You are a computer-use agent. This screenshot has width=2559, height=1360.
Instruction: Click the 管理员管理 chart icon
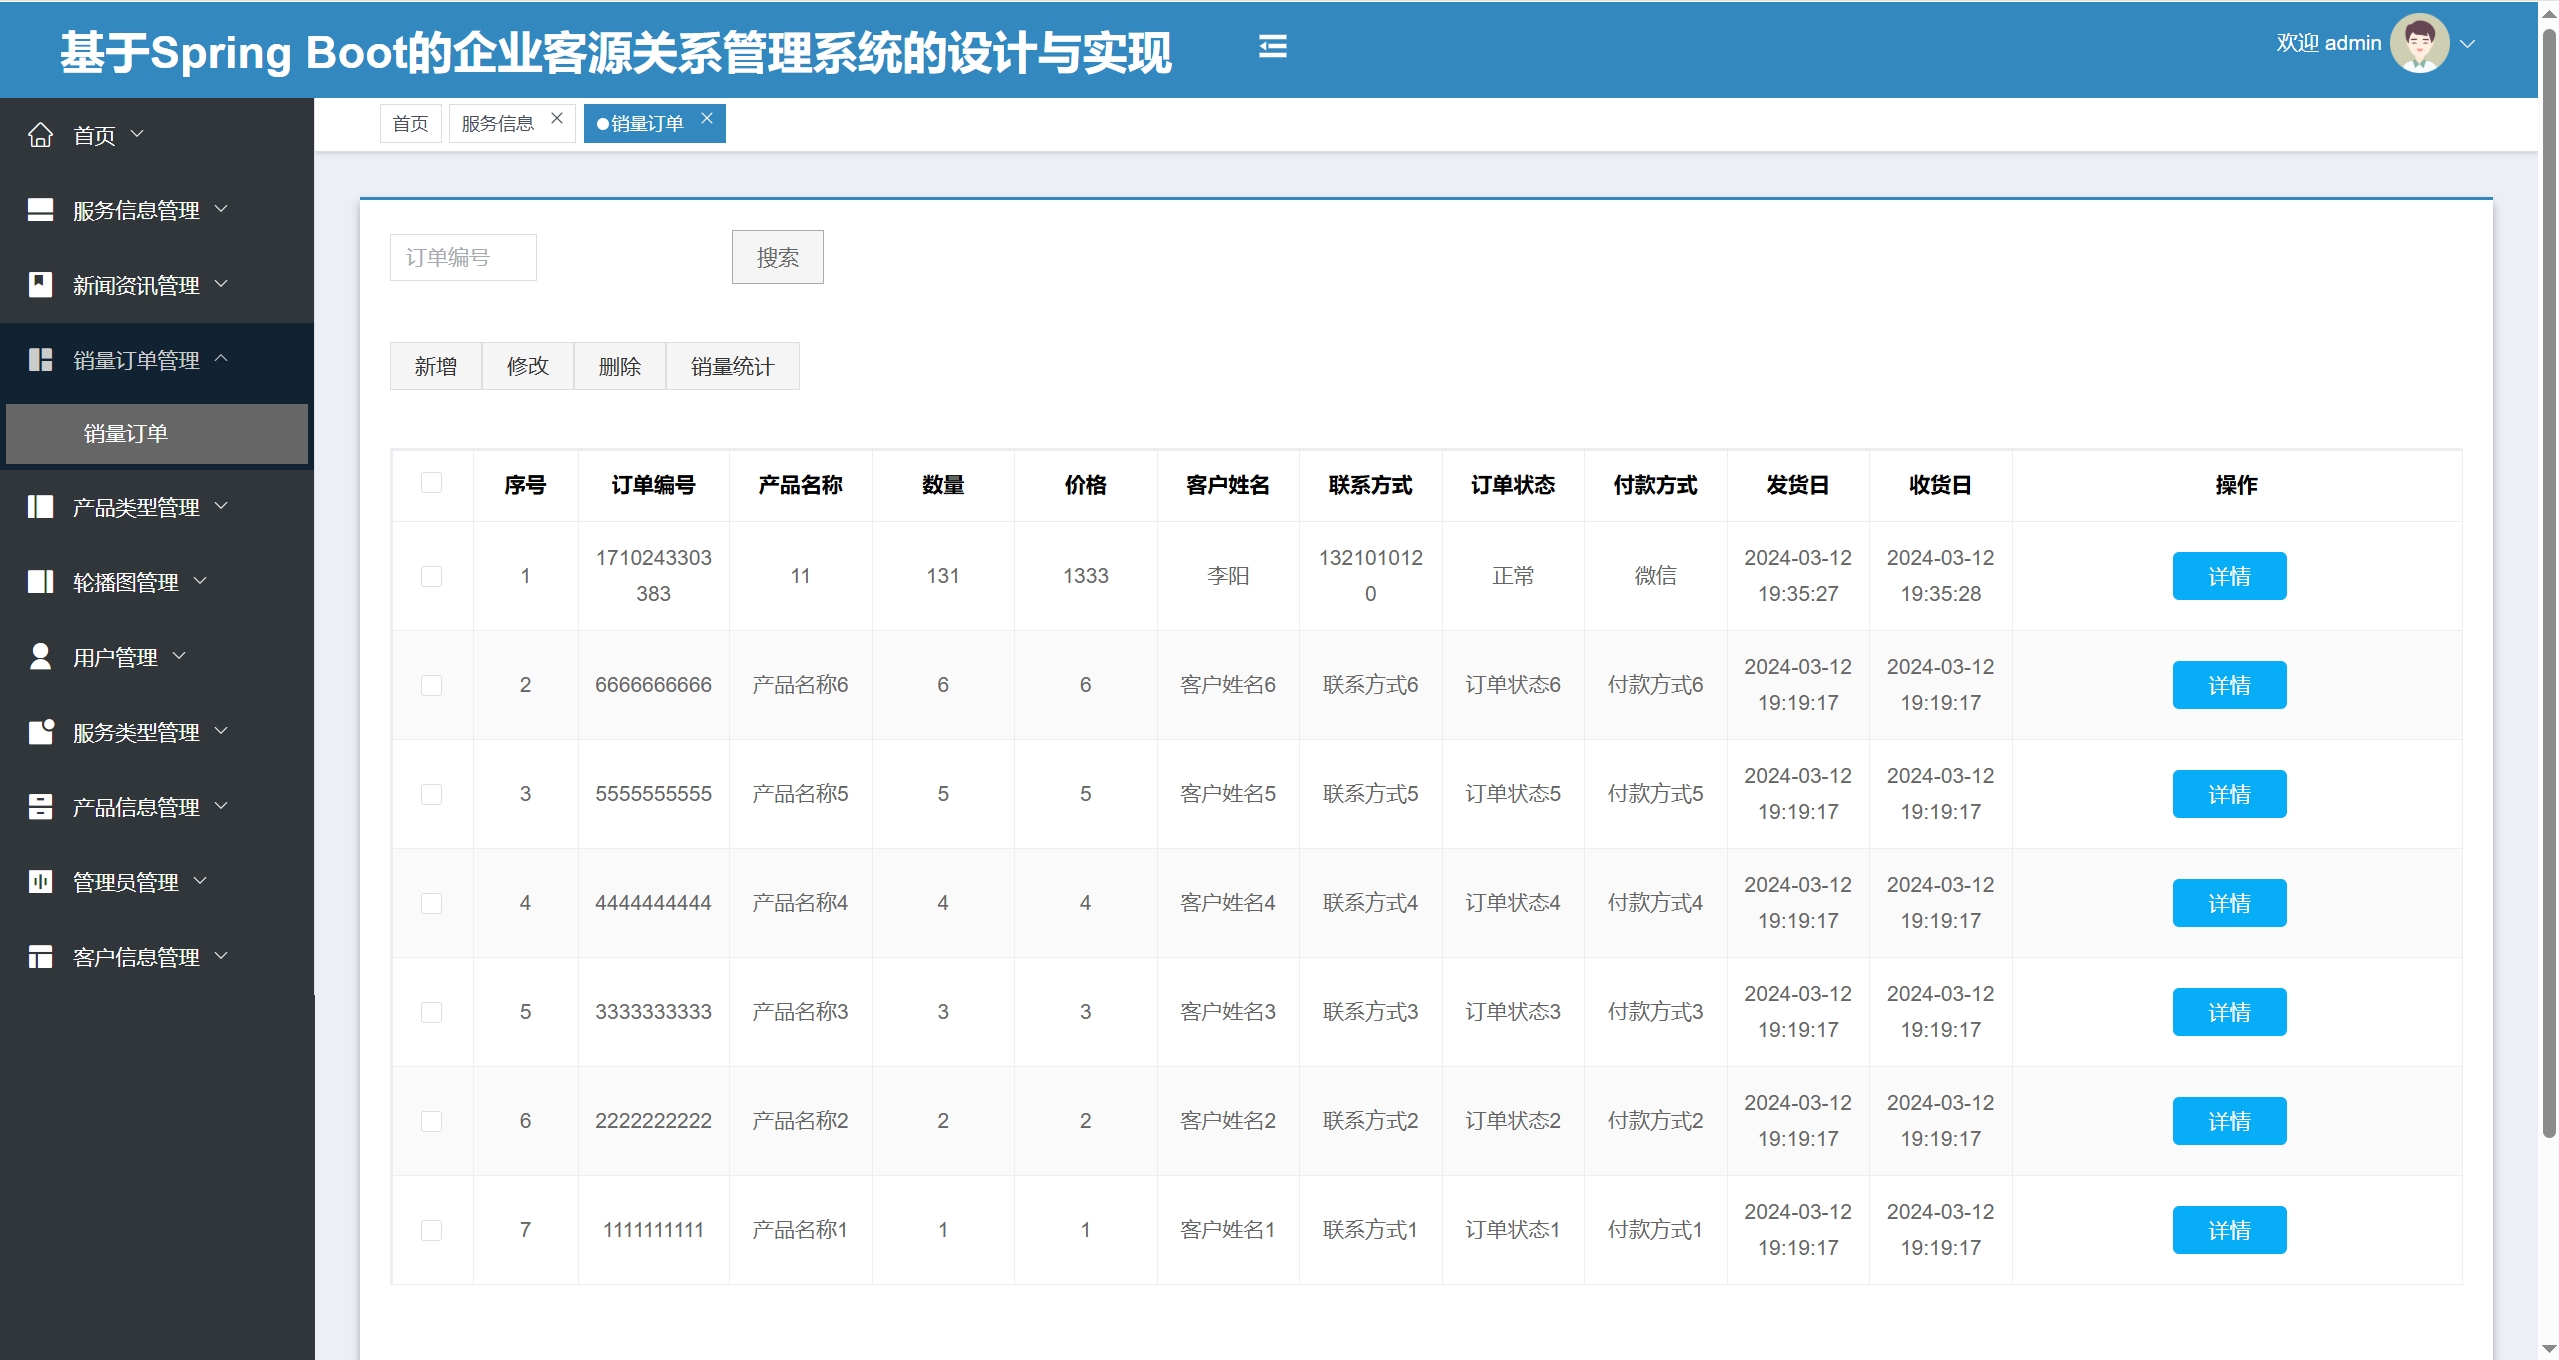(x=40, y=882)
